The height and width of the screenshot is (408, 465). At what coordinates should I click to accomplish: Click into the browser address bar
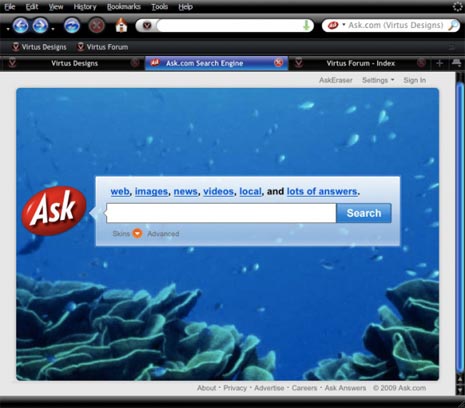(229, 25)
